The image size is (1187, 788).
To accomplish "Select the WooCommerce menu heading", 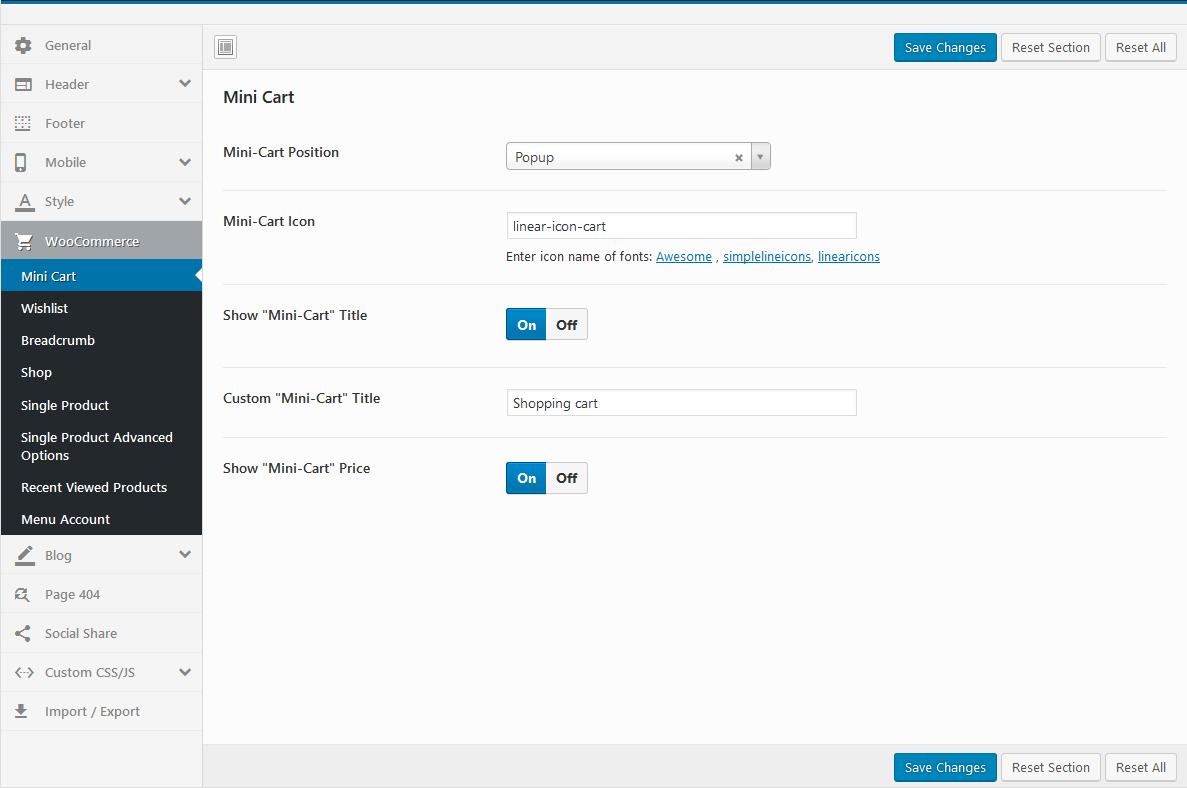I will pos(101,241).
